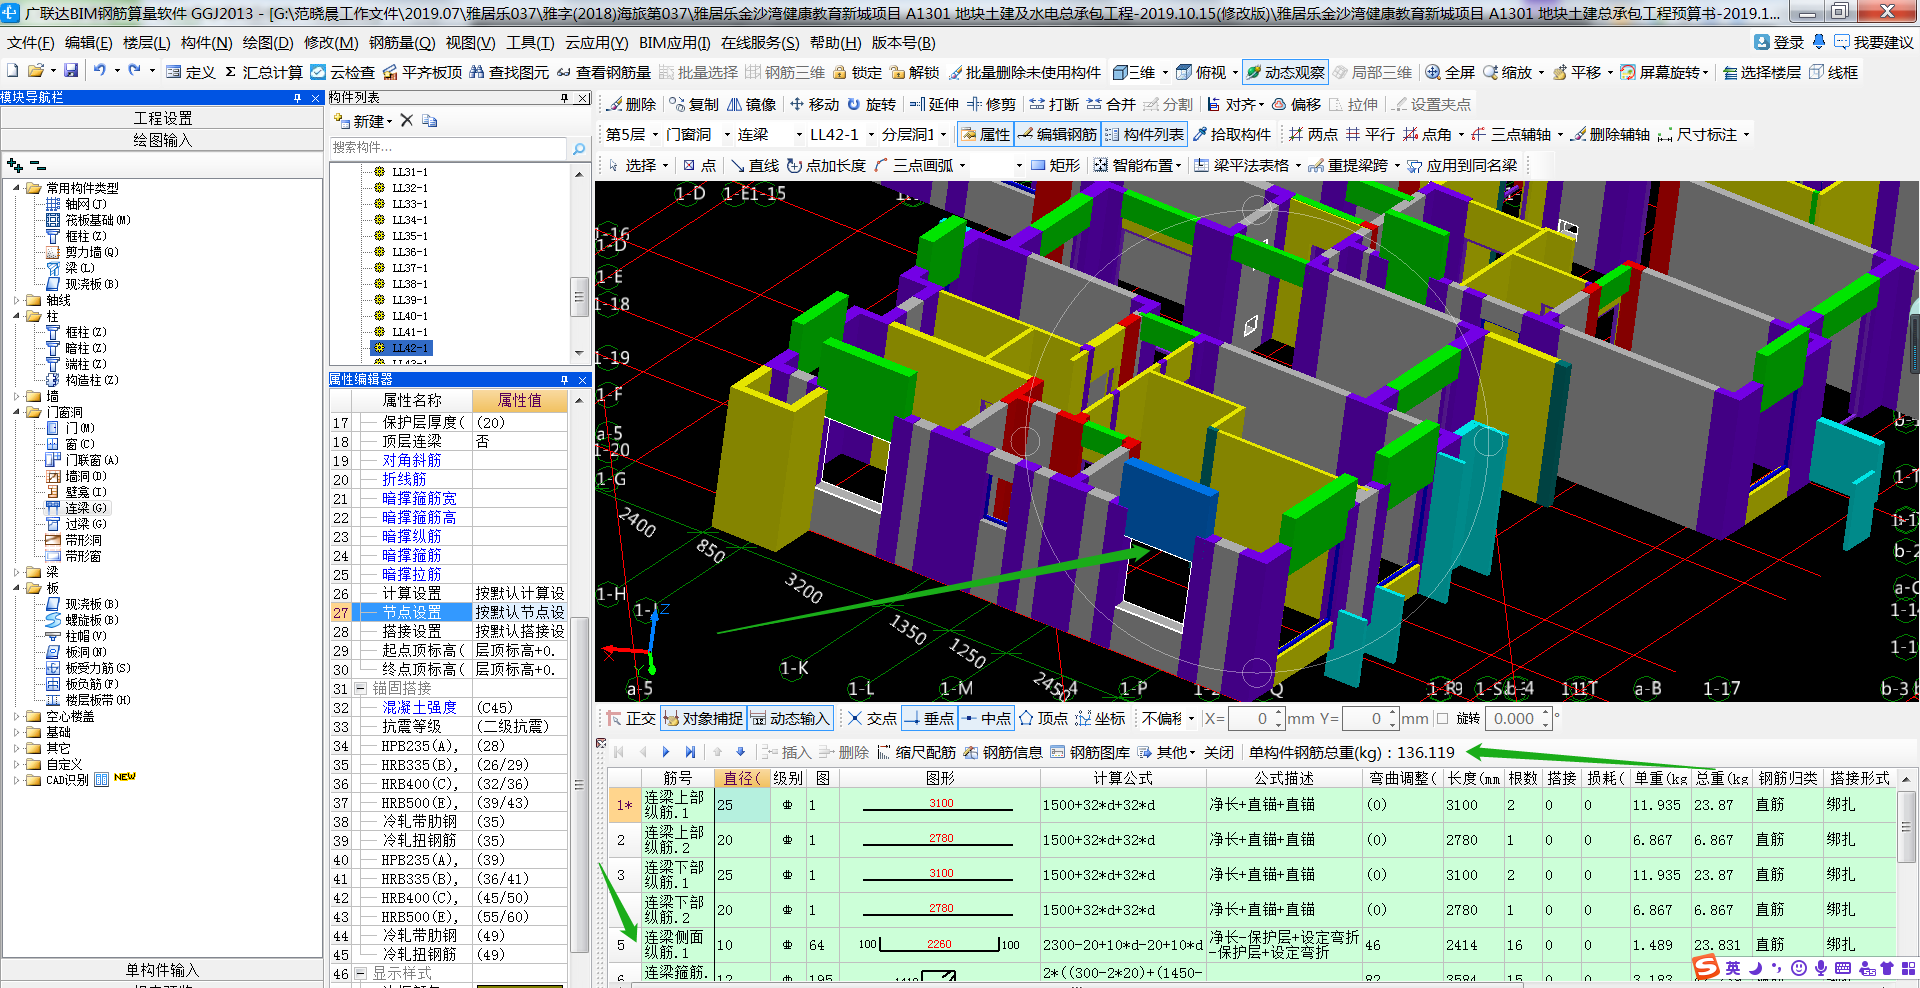The height and width of the screenshot is (988, 1920).
Task: Click the 解锁 unlock icon
Action: point(915,72)
